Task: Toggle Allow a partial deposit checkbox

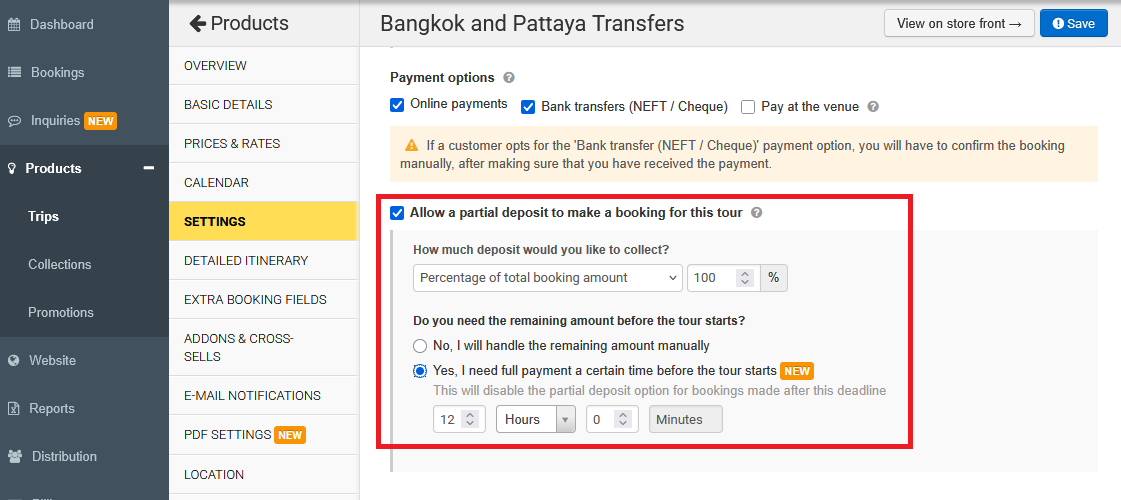Action: (397, 213)
